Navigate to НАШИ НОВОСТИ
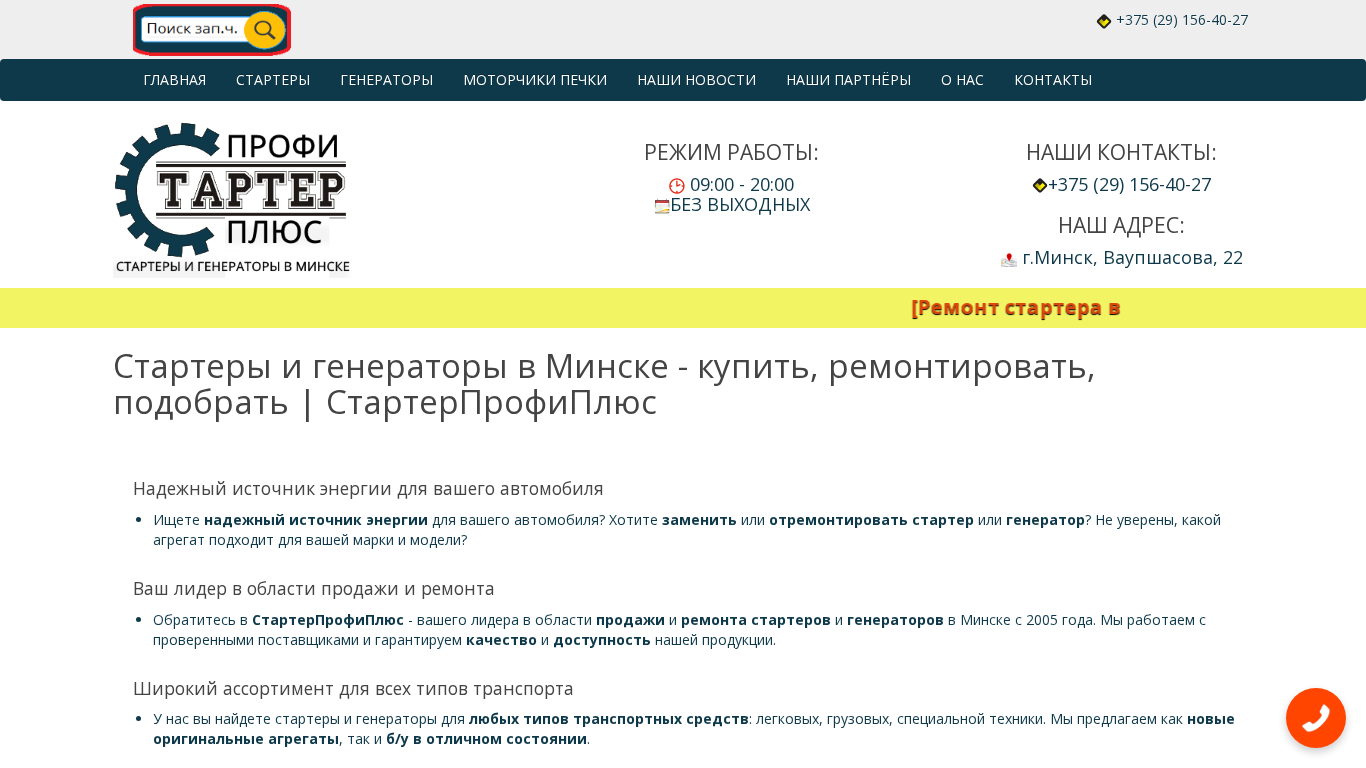1366x768 pixels. [697, 80]
